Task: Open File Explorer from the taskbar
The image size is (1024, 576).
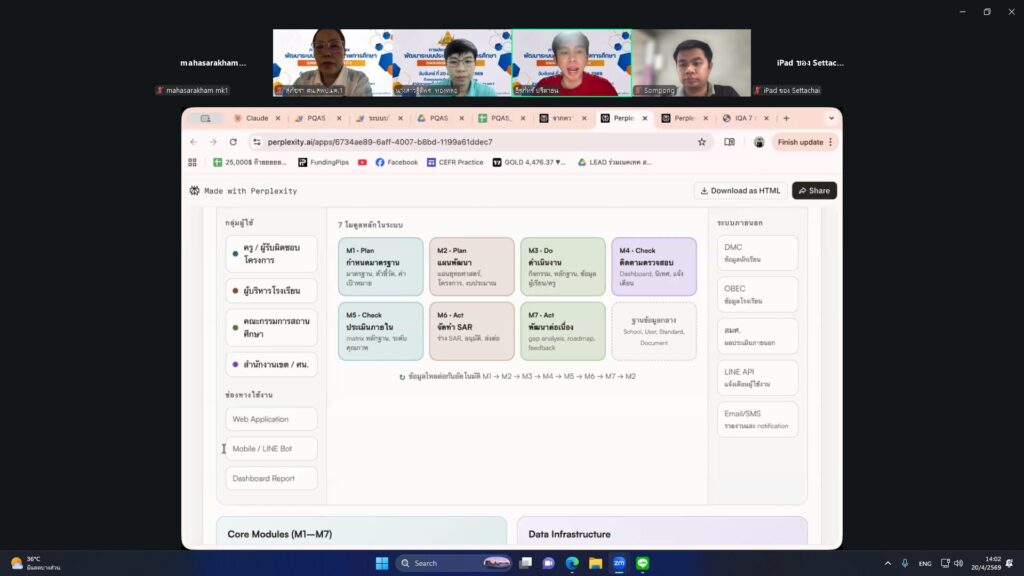Action: coord(595,563)
